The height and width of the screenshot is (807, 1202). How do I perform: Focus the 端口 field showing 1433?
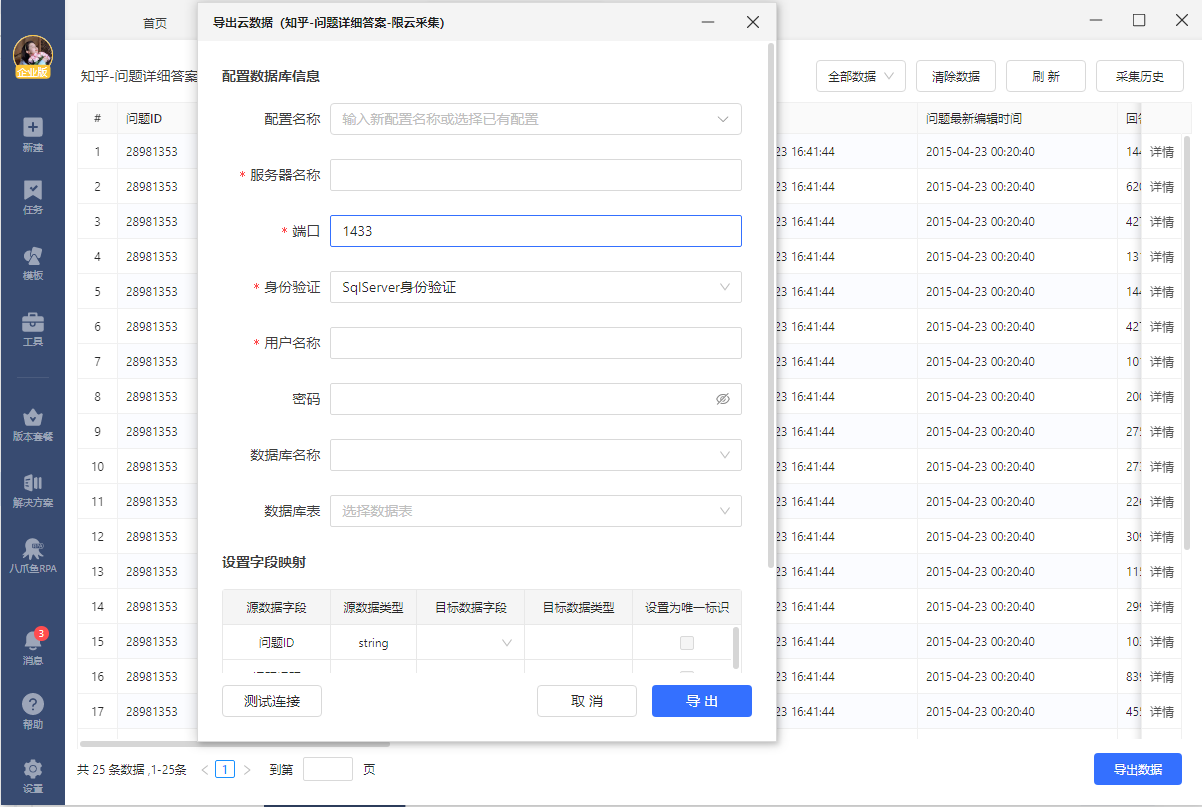[536, 231]
